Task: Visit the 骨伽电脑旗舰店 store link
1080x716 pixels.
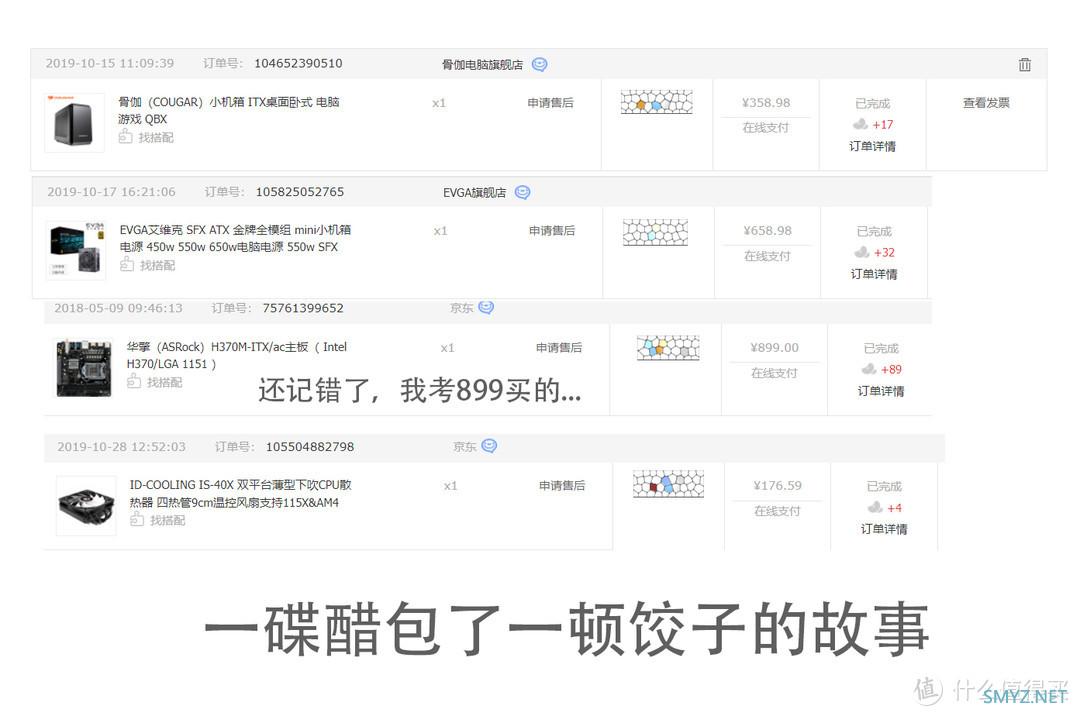Action: [x=482, y=65]
